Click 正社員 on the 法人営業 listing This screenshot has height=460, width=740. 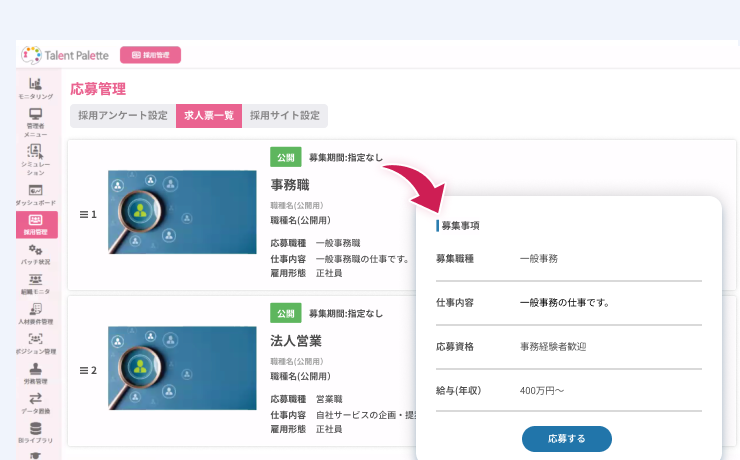329,429
